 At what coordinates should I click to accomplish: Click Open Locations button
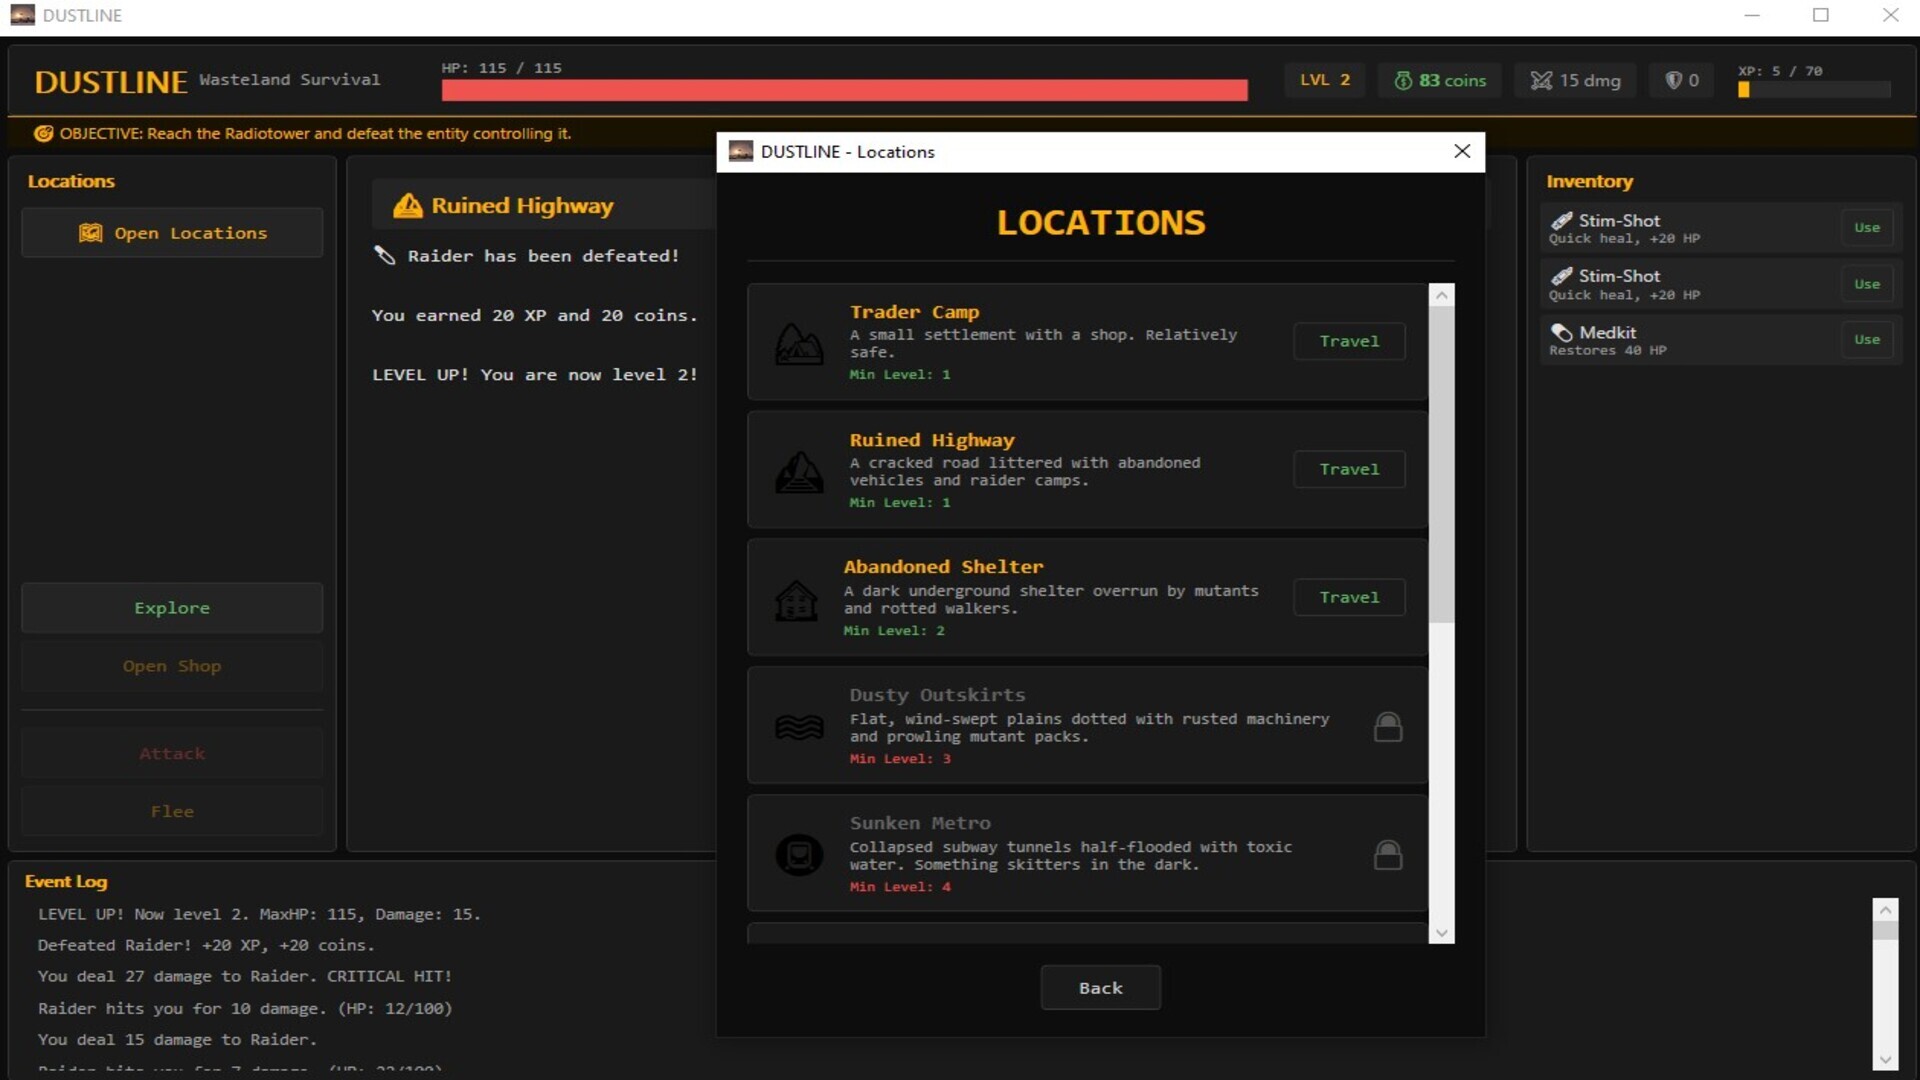point(172,233)
